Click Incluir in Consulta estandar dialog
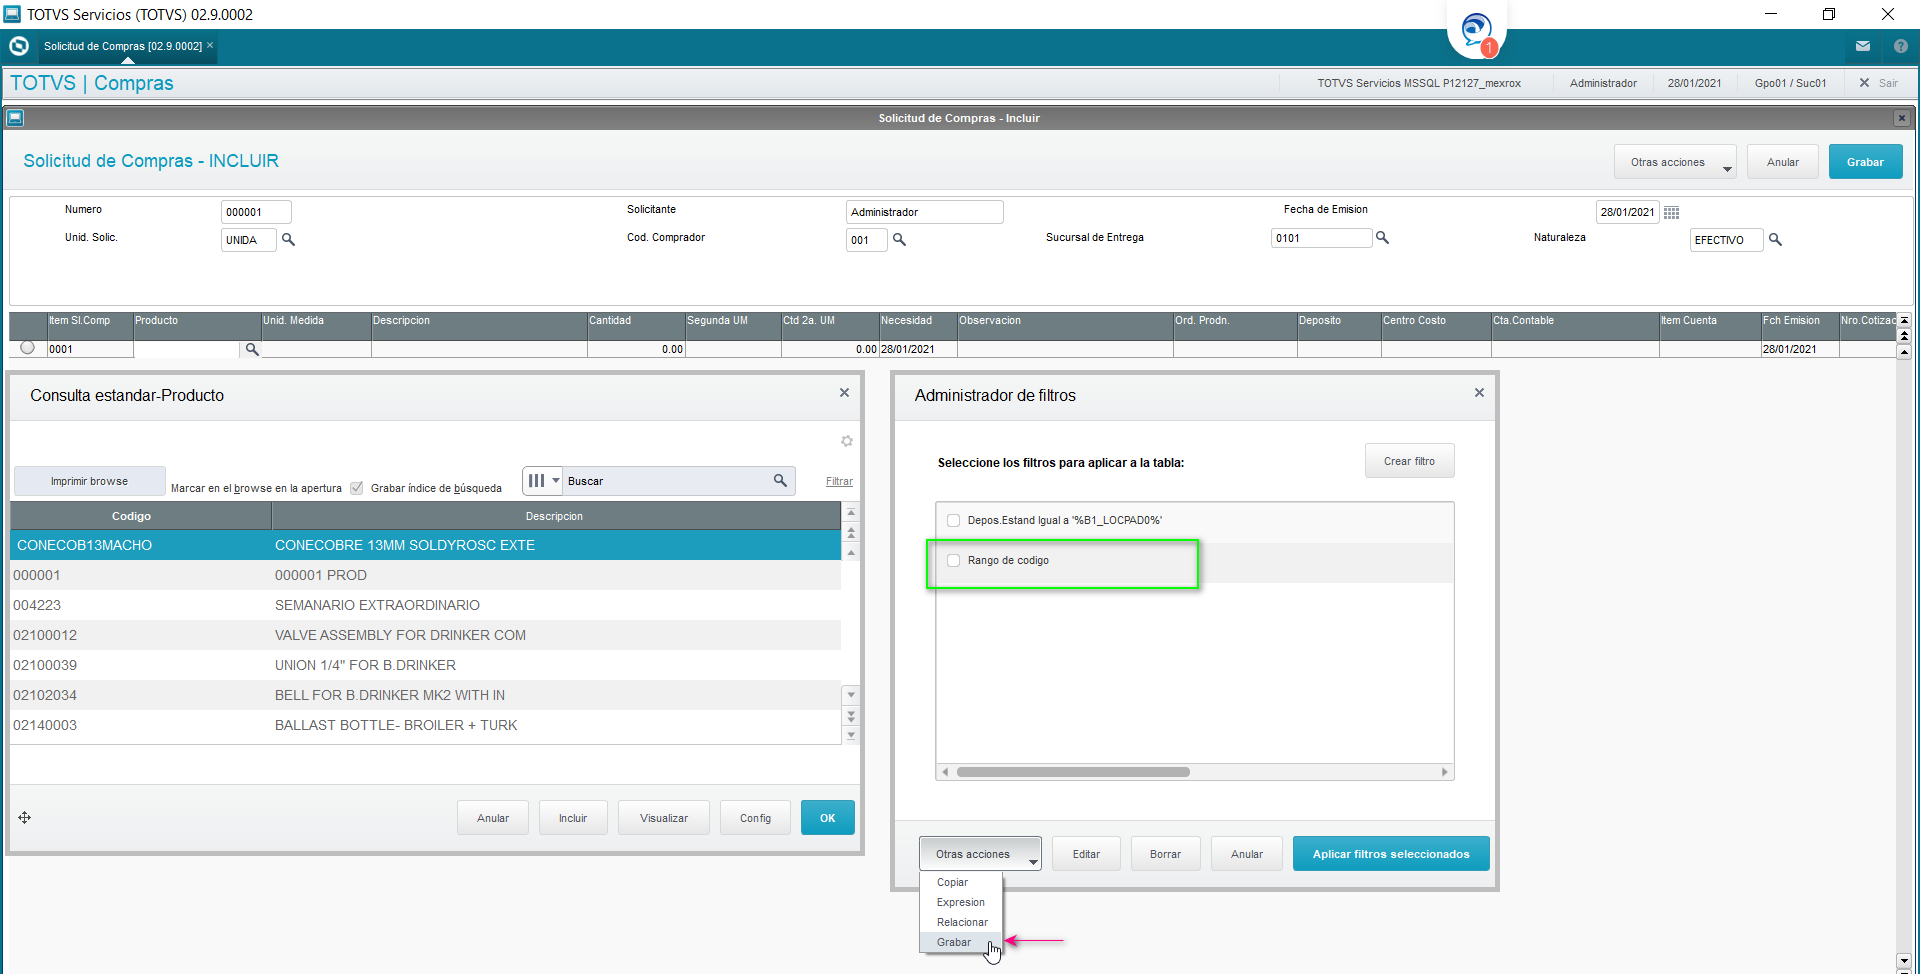 pyautogui.click(x=573, y=818)
